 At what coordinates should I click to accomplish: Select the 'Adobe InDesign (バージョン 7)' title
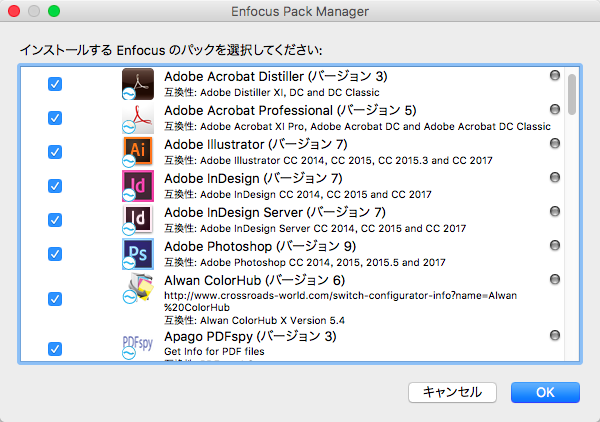pos(253,179)
